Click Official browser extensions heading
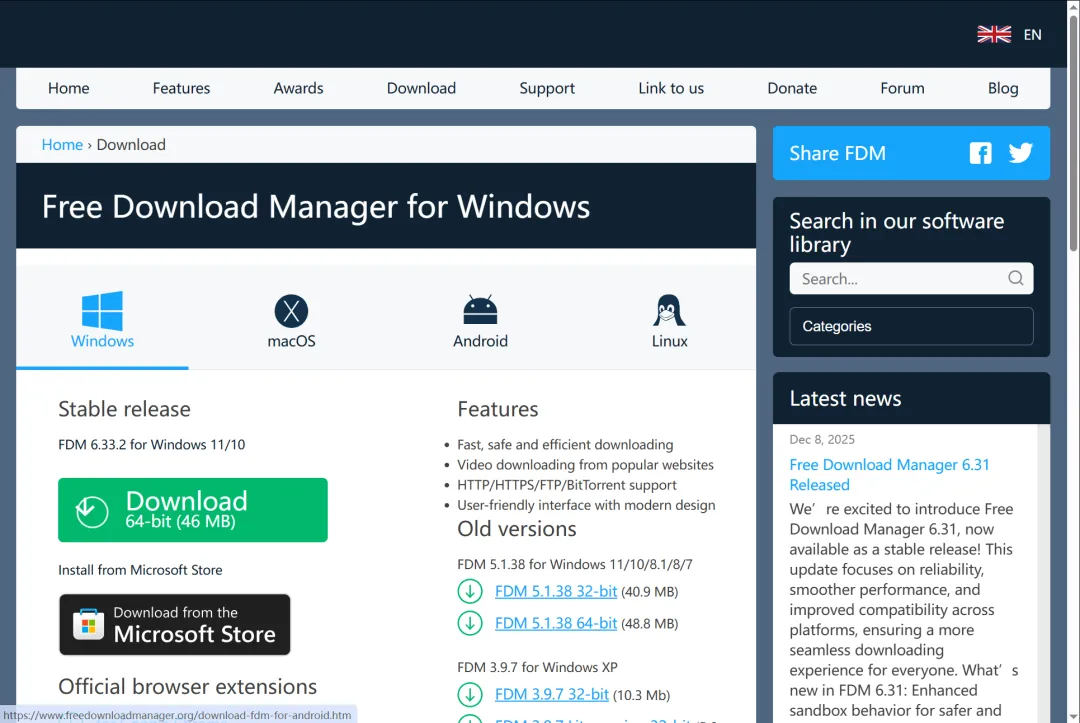Viewport: 1080px width, 723px height. (187, 687)
